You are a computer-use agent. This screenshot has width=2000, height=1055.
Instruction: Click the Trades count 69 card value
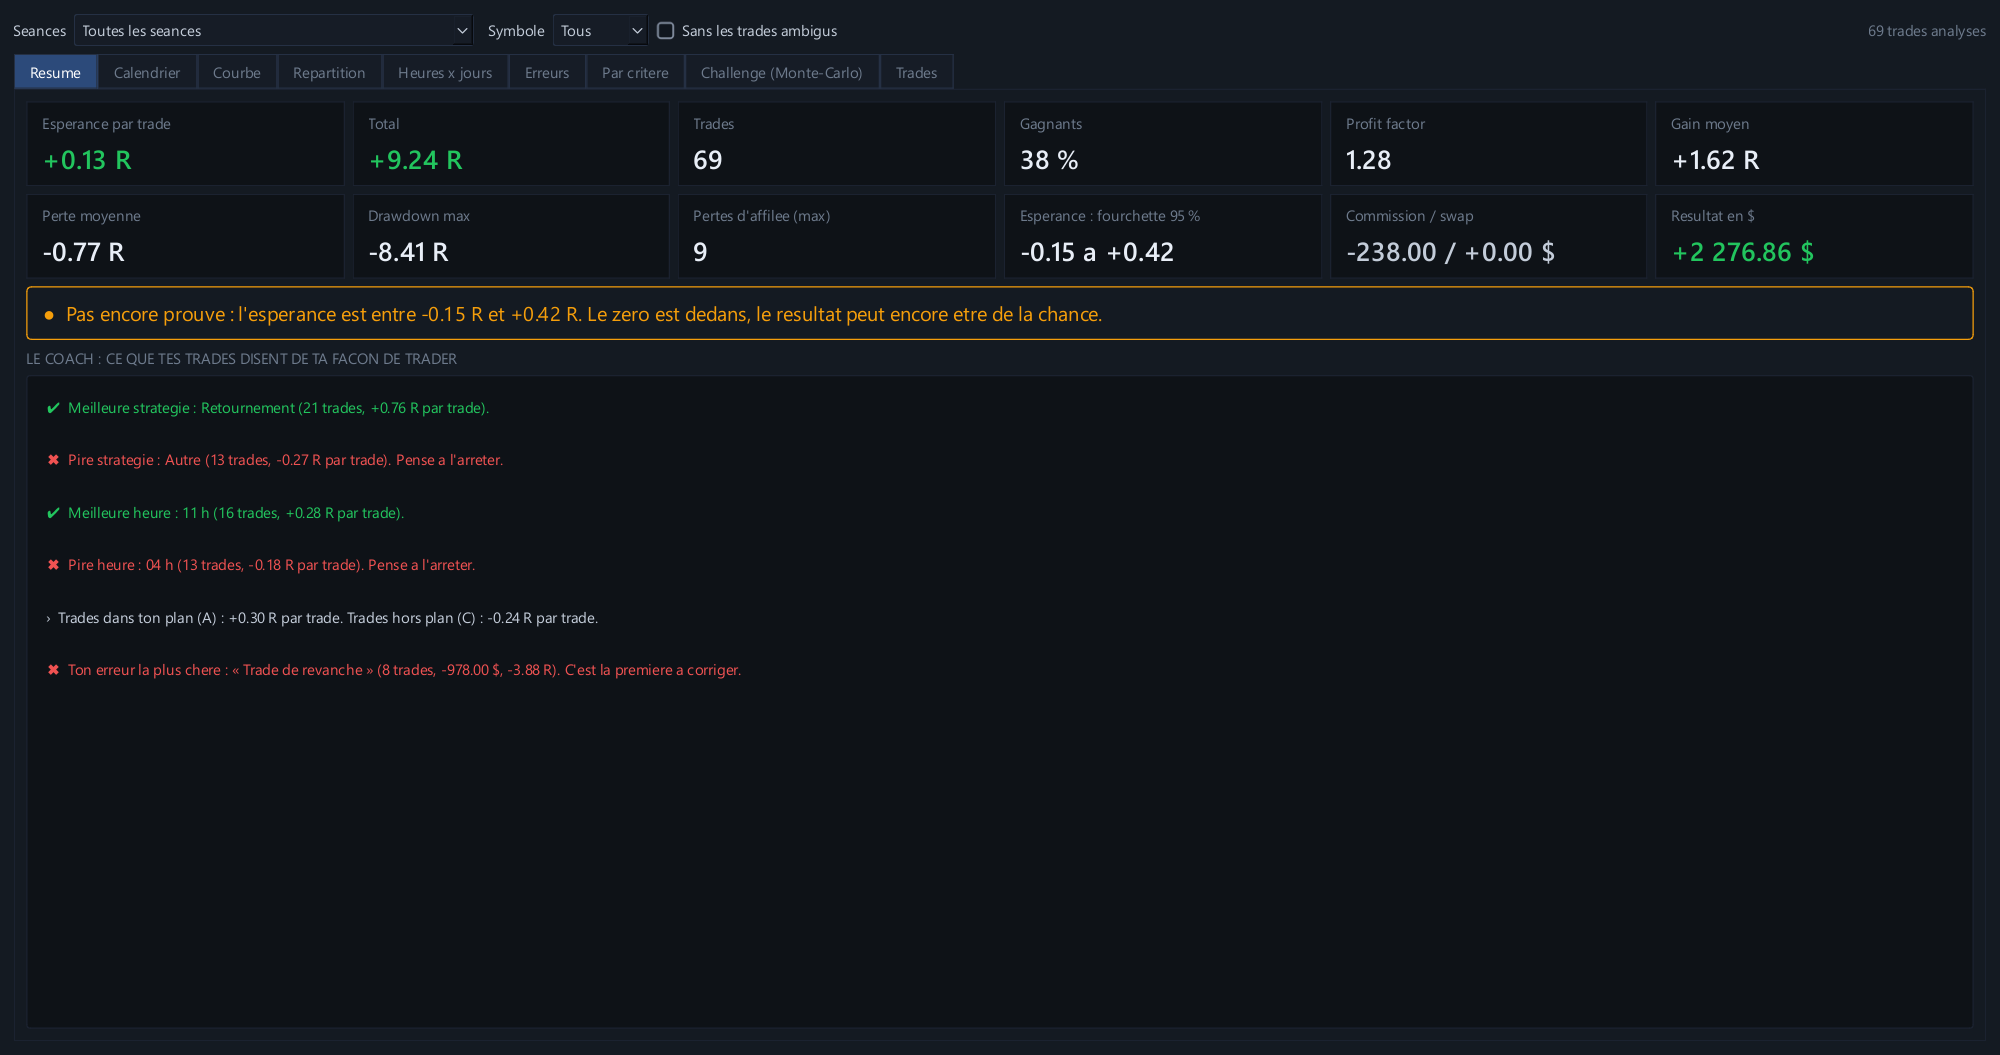[708, 160]
